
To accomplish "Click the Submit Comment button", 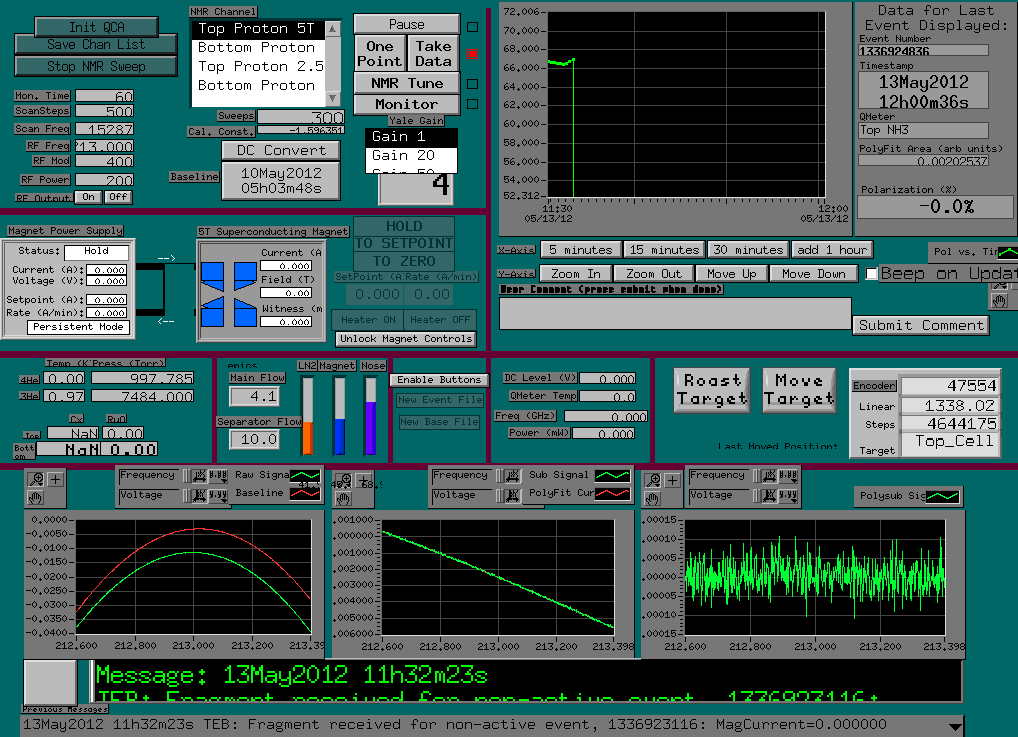I will 921,325.
